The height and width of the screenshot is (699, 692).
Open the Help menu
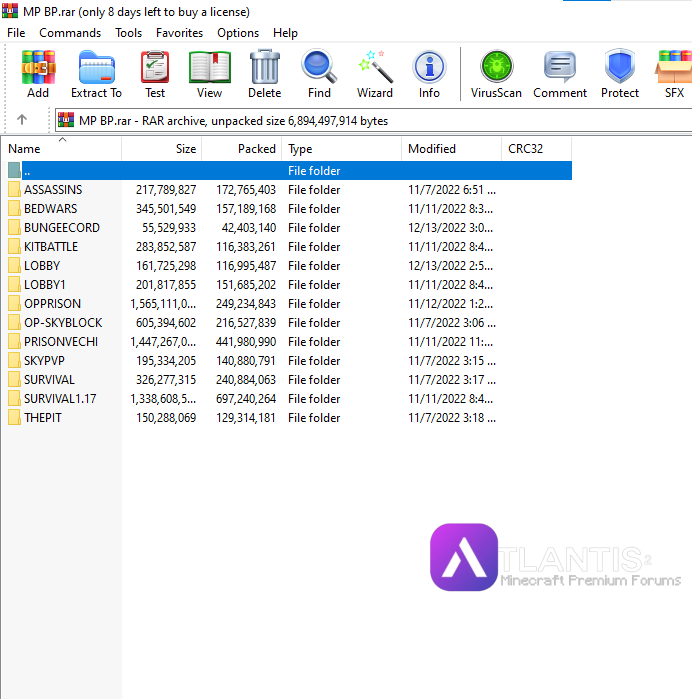click(x=285, y=33)
